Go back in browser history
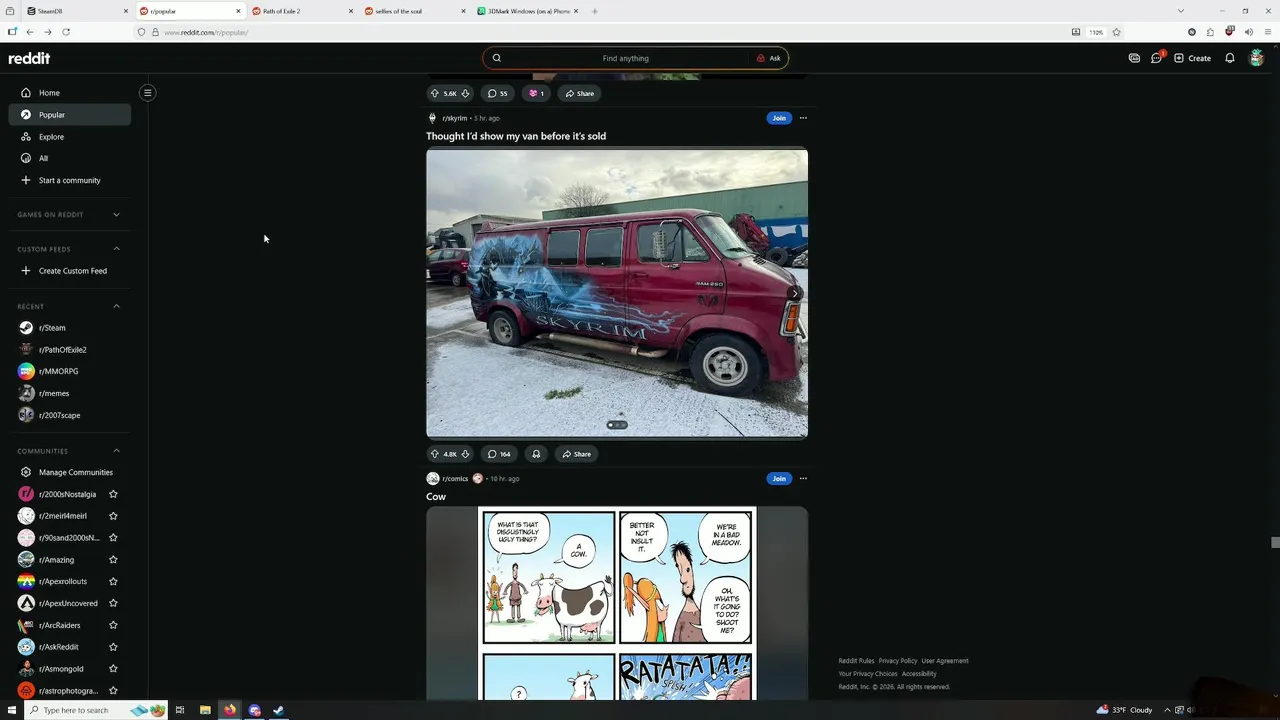1280x720 pixels. 30,32
